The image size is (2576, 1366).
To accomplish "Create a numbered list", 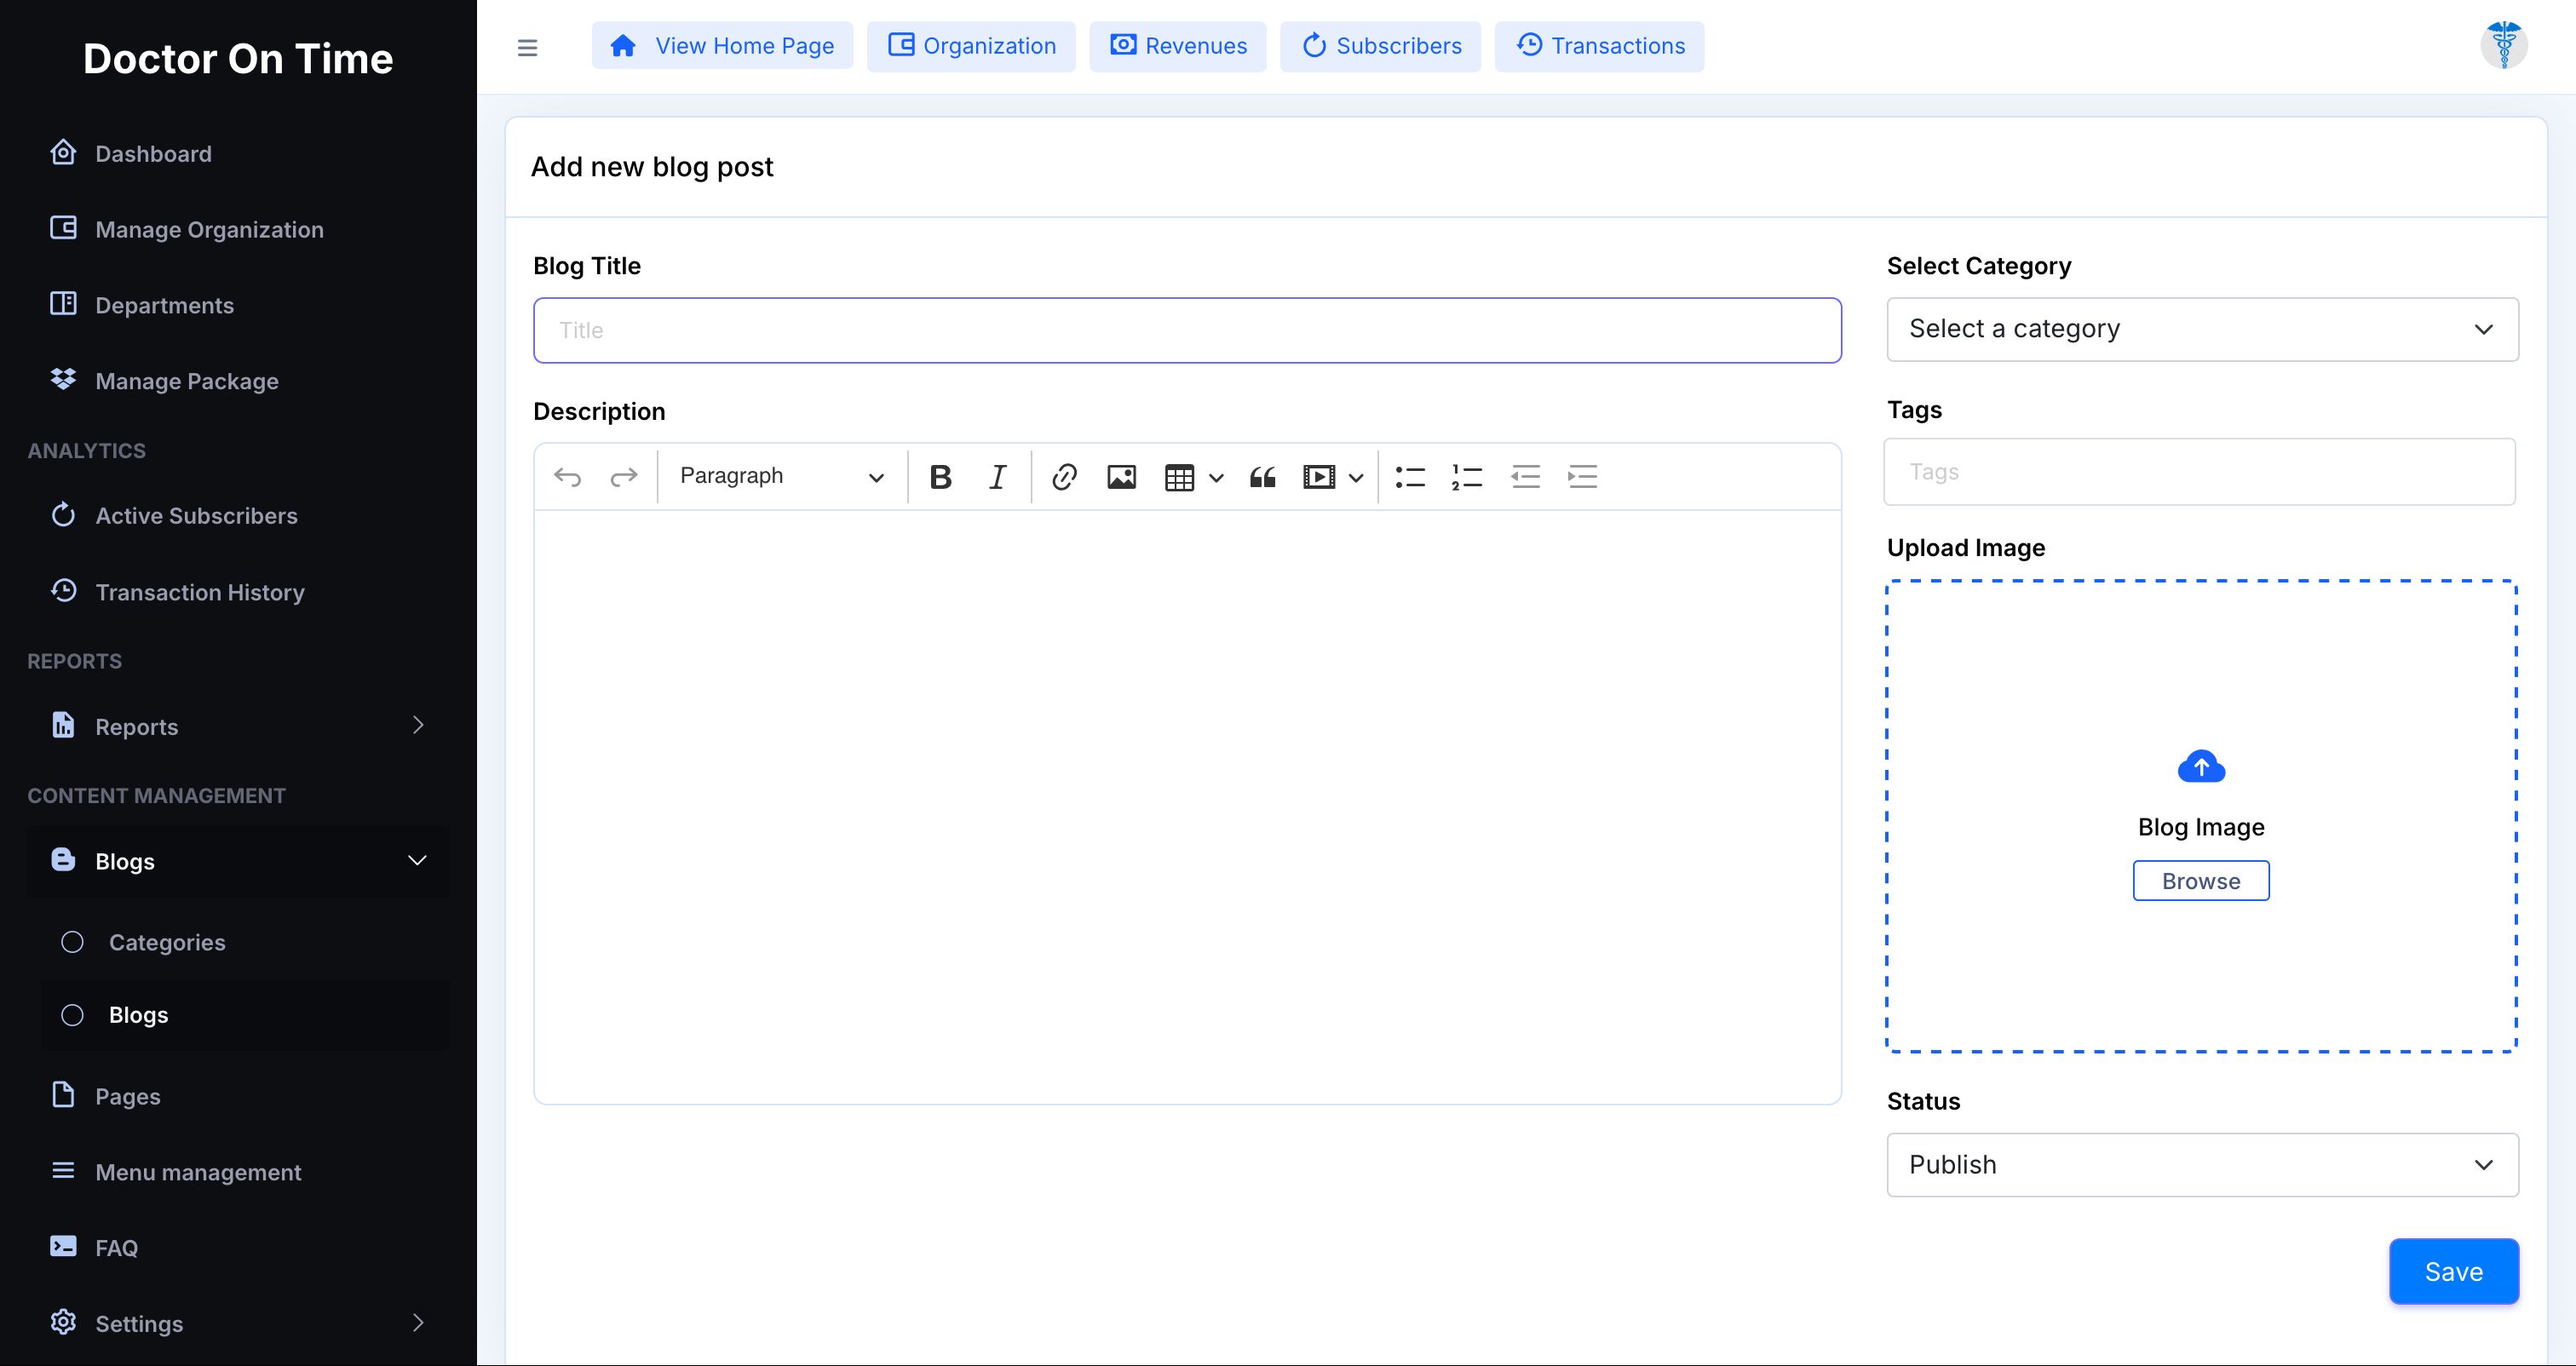I will pos(1467,477).
